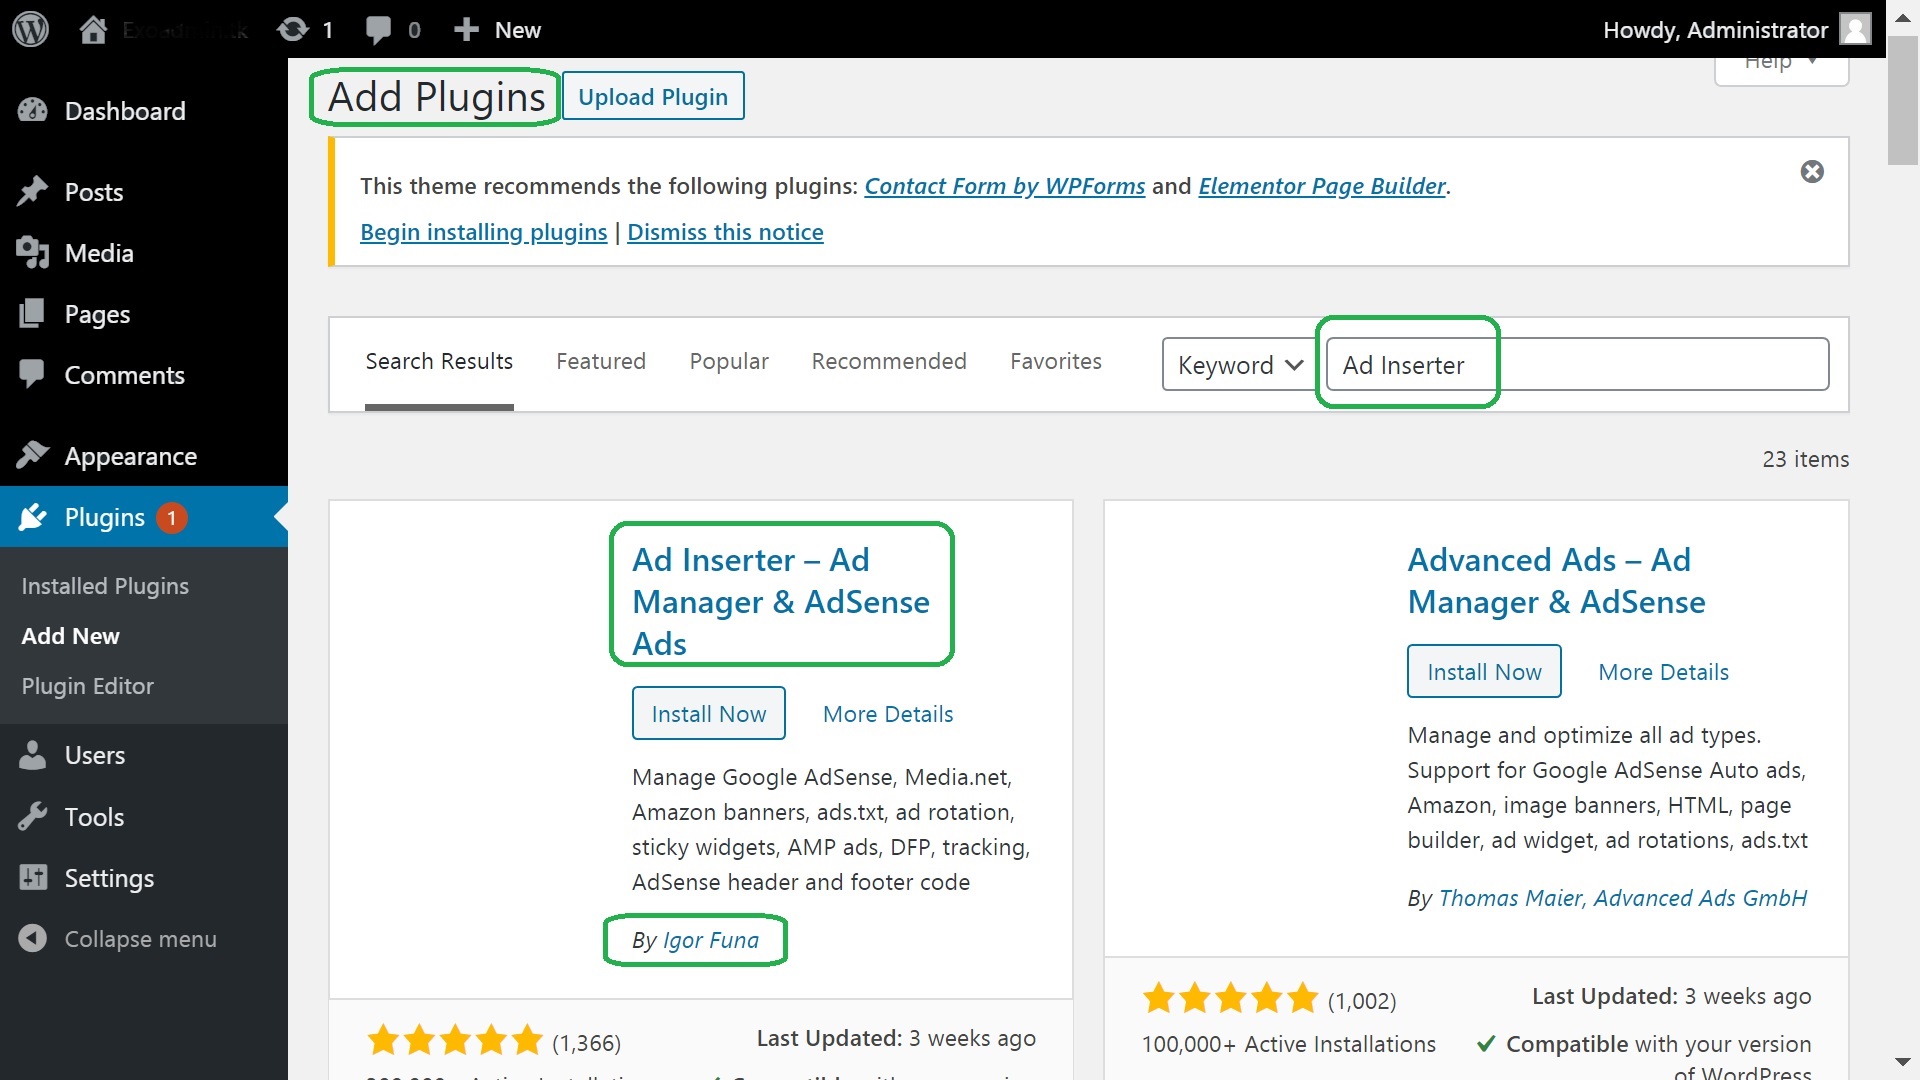
Task: Open Users in the sidebar
Action: 95,755
